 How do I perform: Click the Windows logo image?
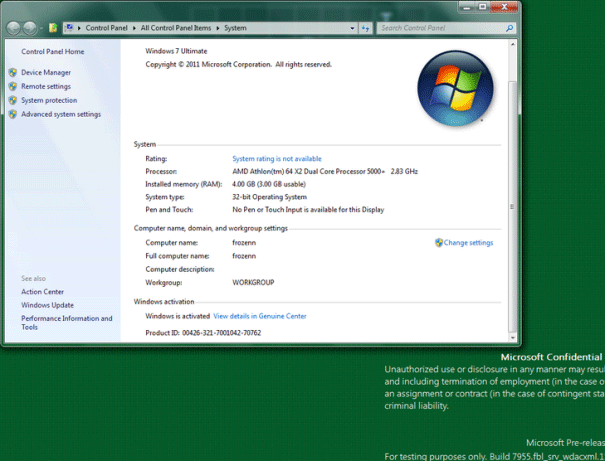coord(455,88)
